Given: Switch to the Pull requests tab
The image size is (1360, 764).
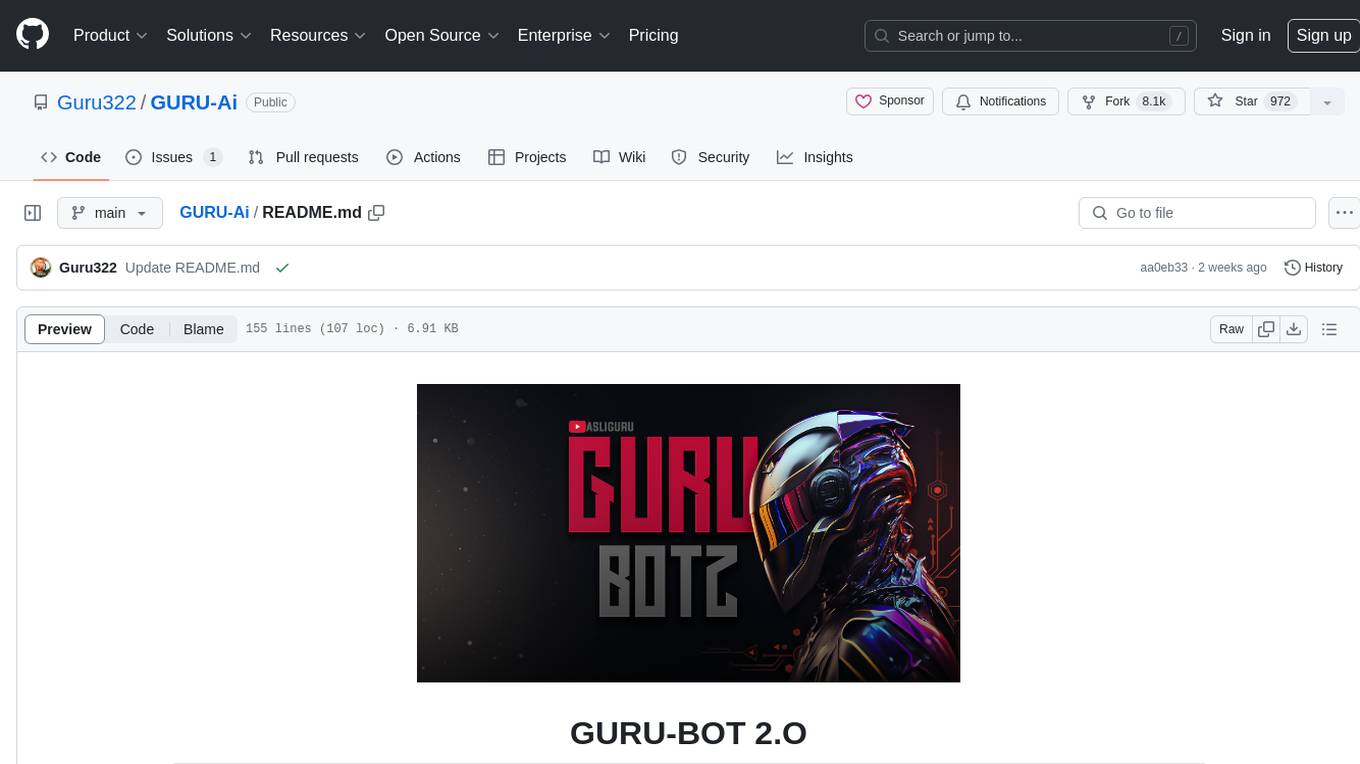Looking at the screenshot, I should (303, 157).
